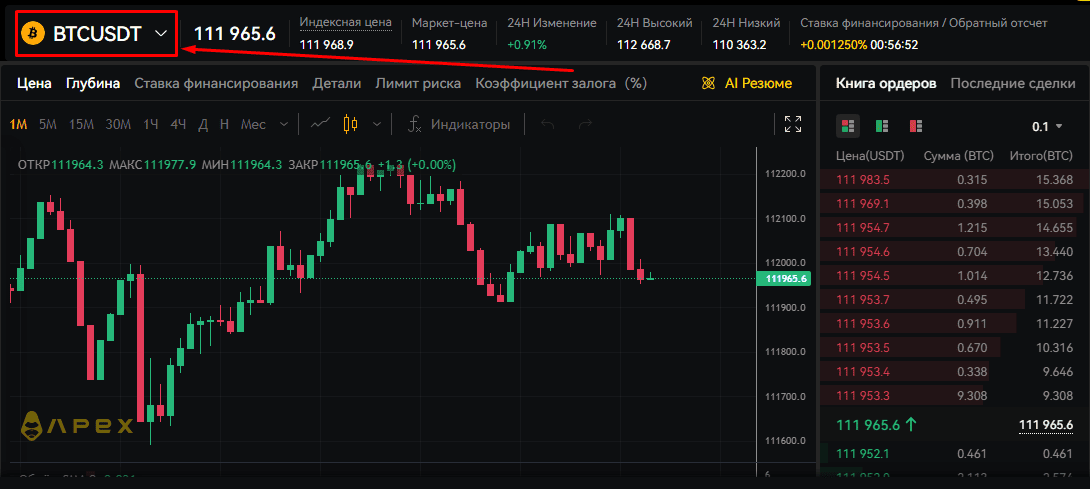Open the Коэффициент залога (%) tab

(561, 83)
